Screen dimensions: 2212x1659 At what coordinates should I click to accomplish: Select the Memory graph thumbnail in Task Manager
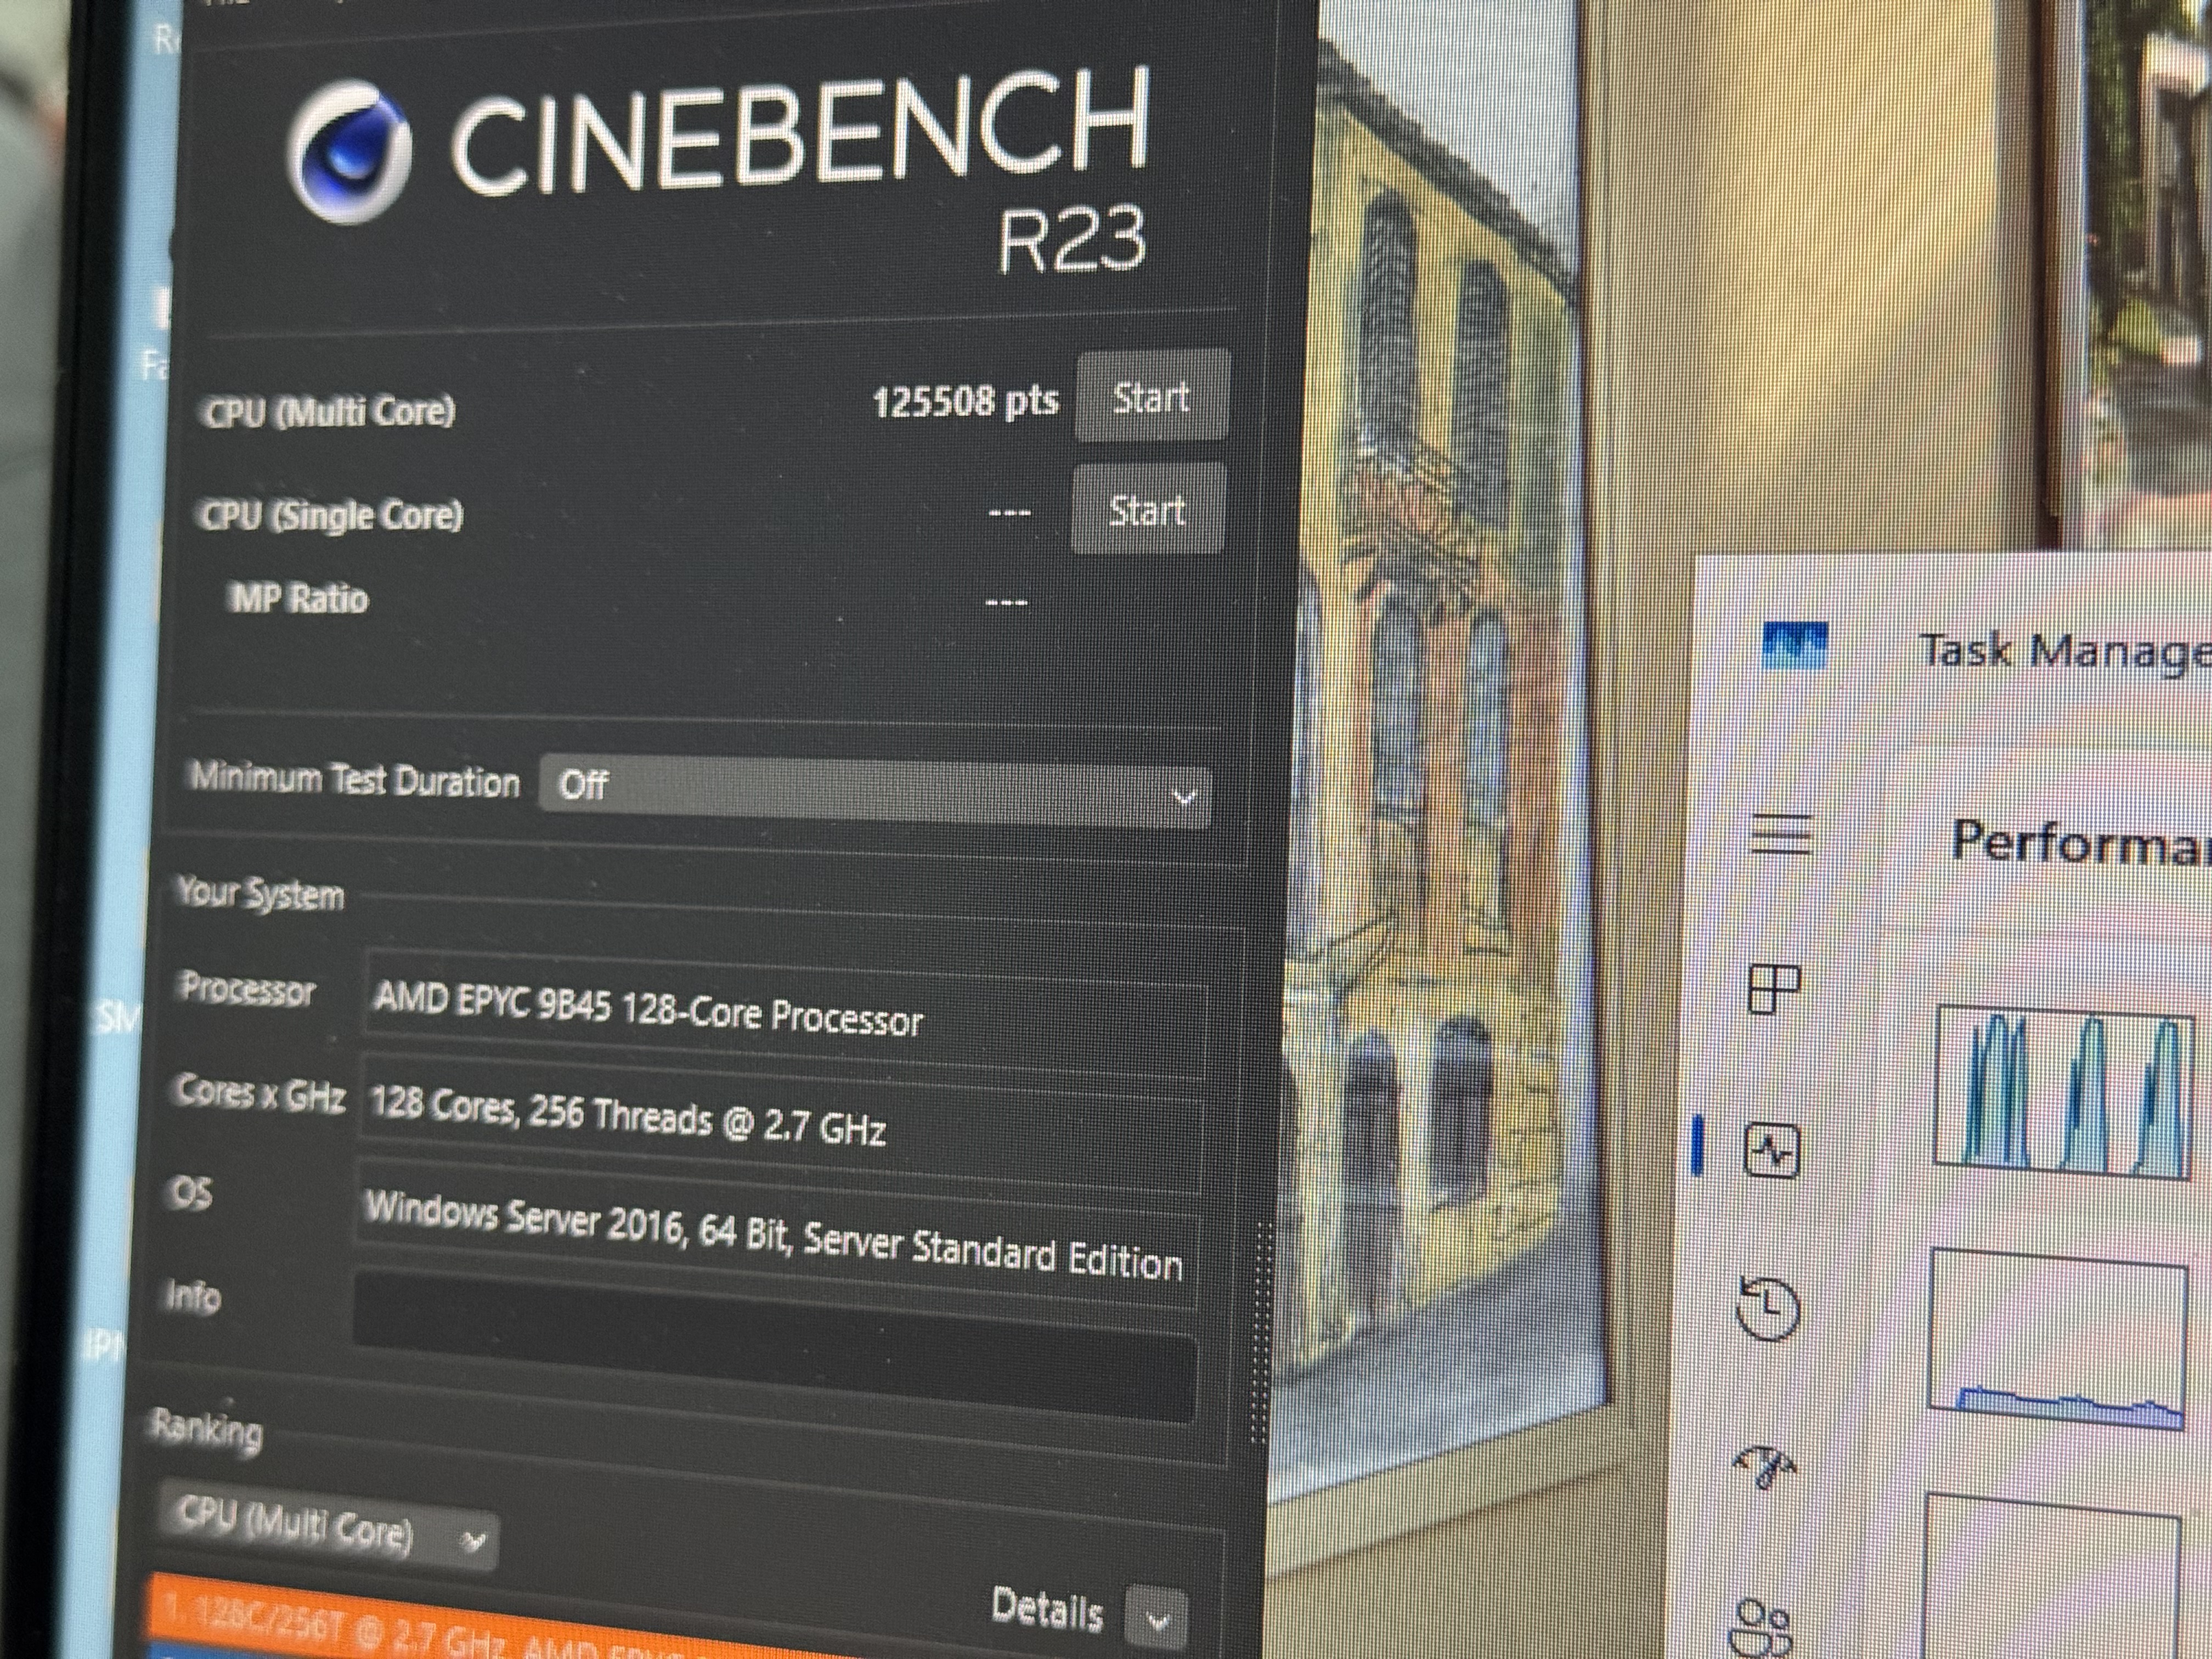2056,1339
